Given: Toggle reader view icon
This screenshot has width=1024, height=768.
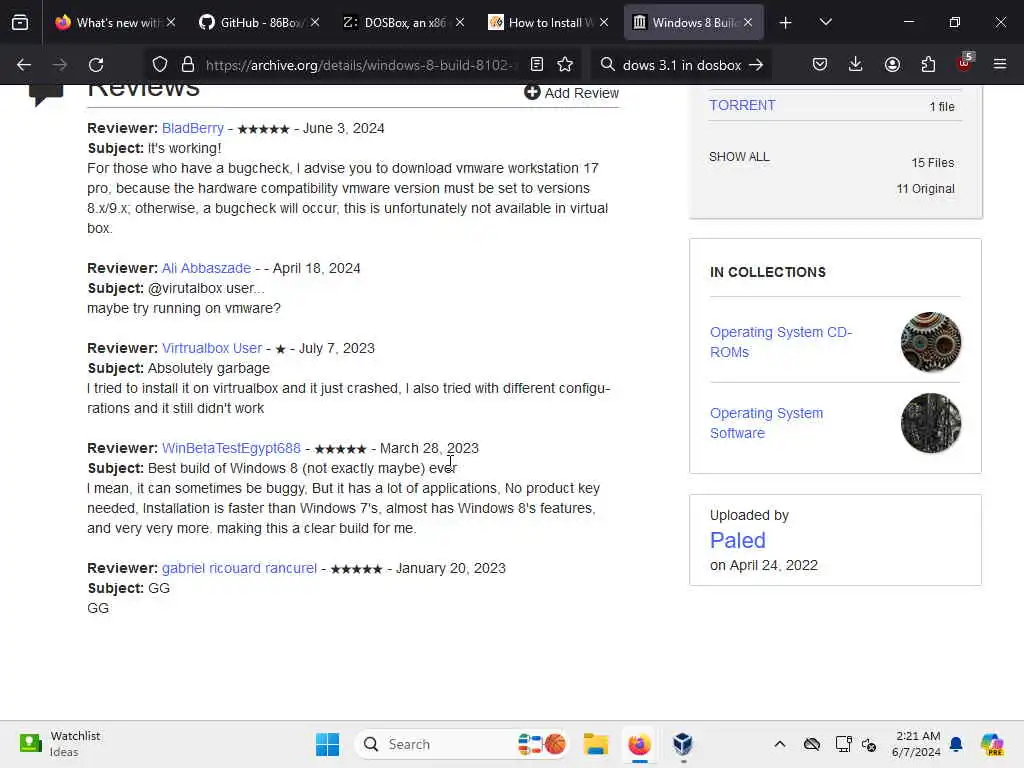Looking at the screenshot, I should tap(537, 64).
